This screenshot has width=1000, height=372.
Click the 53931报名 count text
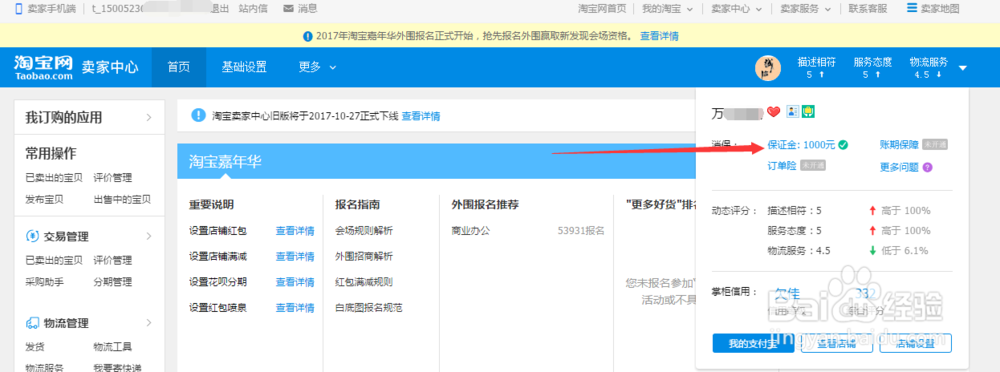pos(581,231)
